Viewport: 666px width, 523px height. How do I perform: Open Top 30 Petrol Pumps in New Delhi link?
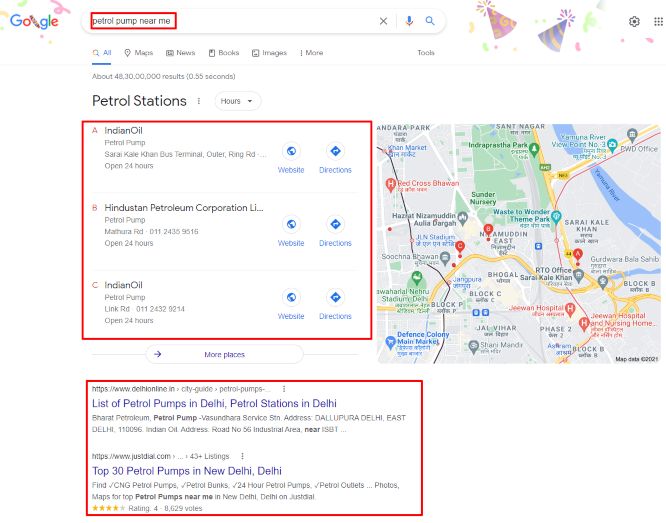187,471
